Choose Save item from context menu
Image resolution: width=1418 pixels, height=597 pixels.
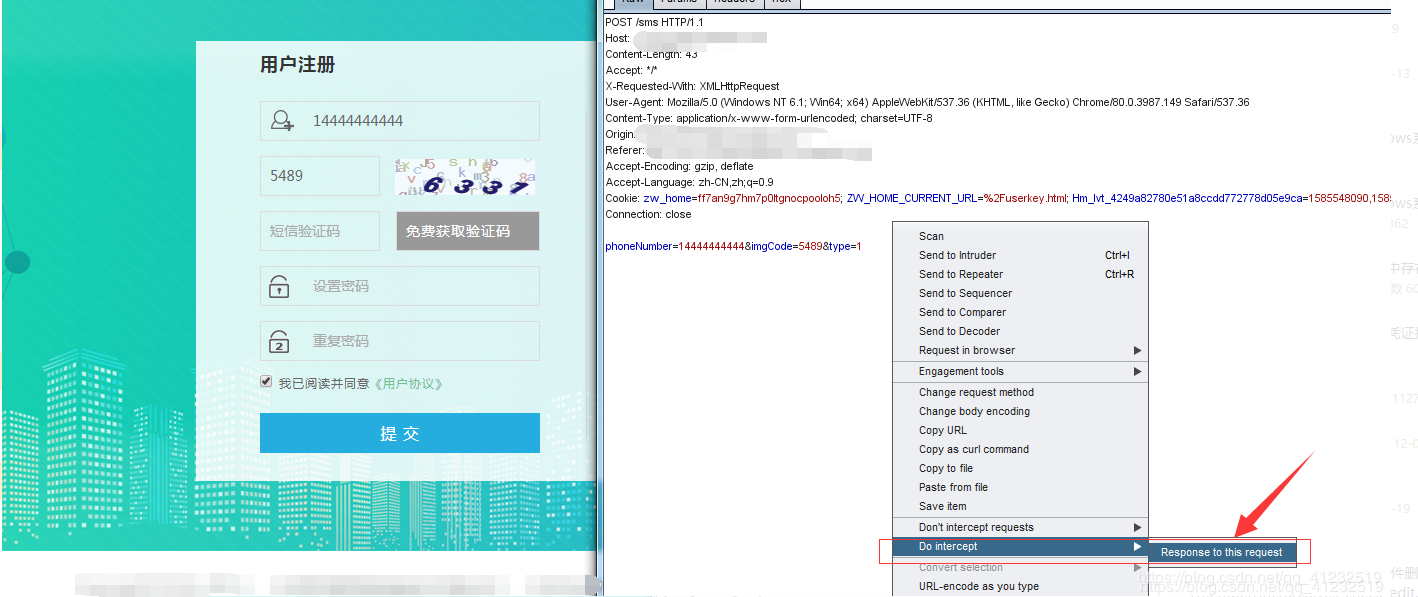(1020, 506)
